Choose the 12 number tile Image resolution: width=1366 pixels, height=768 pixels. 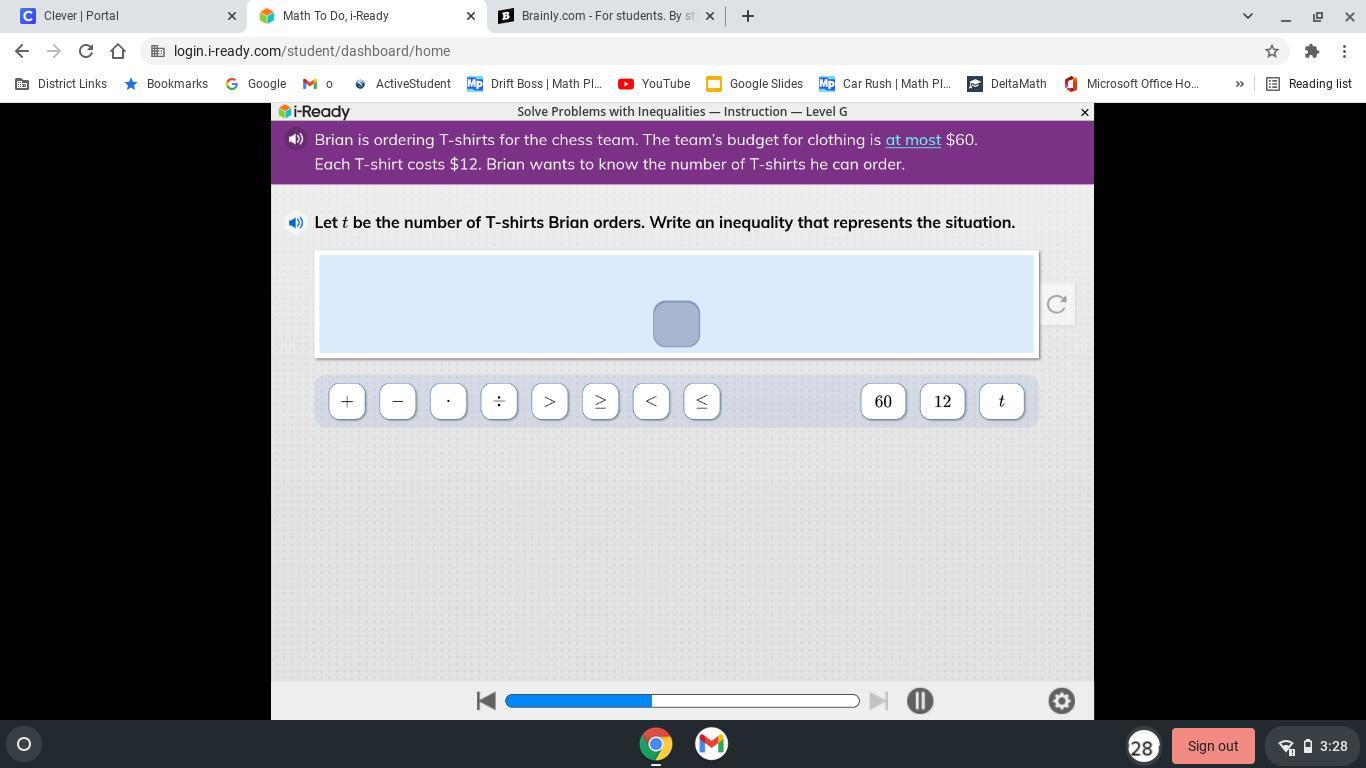pyautogui.click(x=942, y=401)
